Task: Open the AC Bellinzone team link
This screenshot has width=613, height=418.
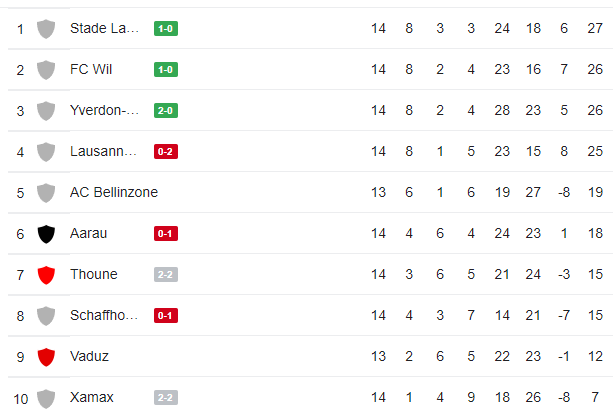Action: click(x=113, y=192)
